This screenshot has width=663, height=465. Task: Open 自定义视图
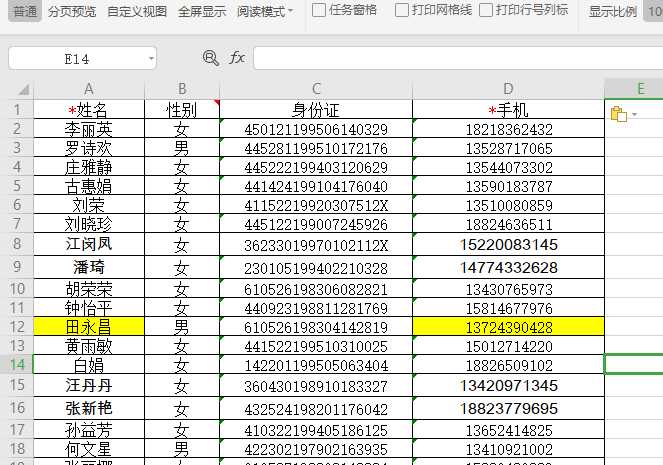pos(137,11)
